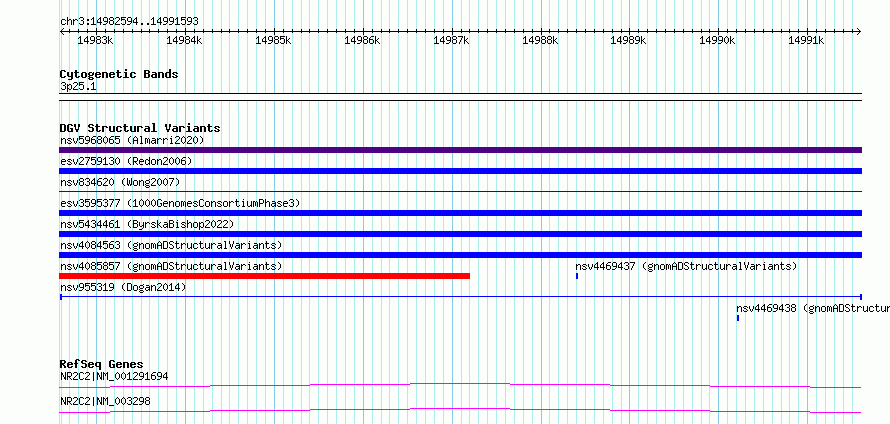Screen dimensions: 890x424
Task: Click the small blue nsv4469437 marker
Action: pyautogui.click(x=577, y=276)
